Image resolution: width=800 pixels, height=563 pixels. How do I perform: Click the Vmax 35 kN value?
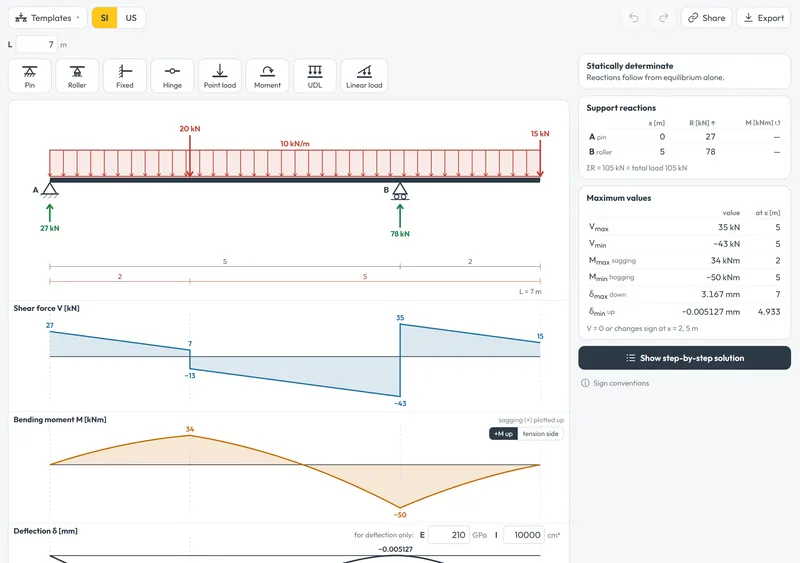pos(729,227)
